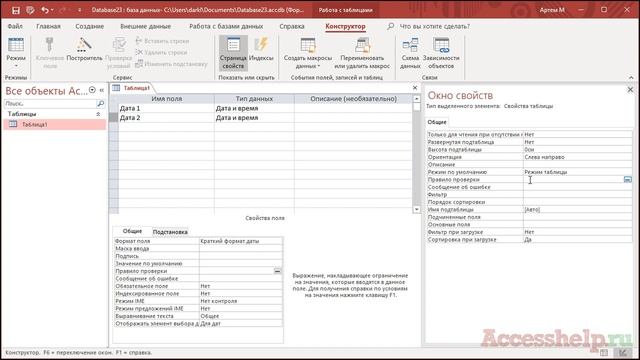Click the Индексированное поле value
640x360 pixels.
(x=240, y=293)
